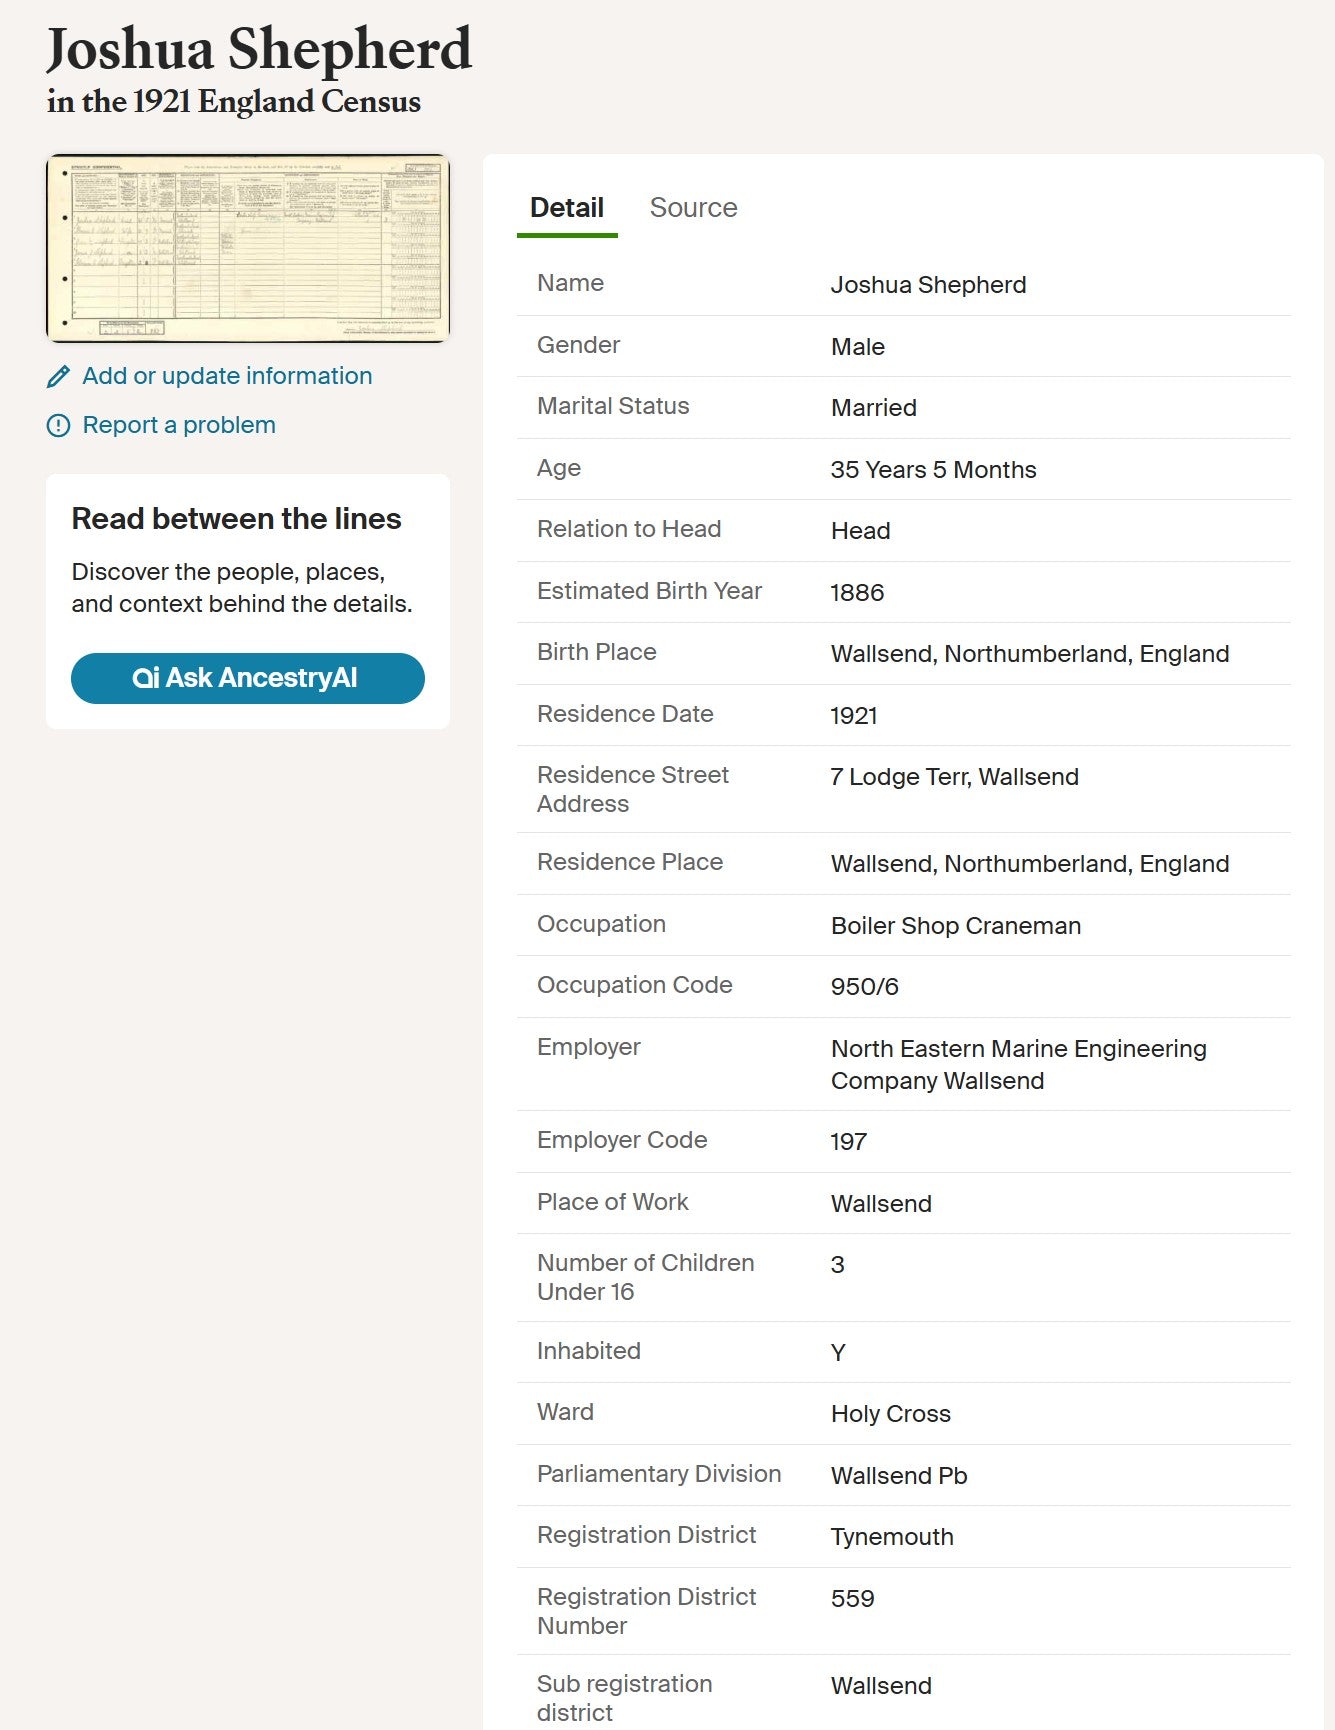The image size is (1335, 1730).
Task: Select the Ward value Holy Cross
Action: 890,1414
